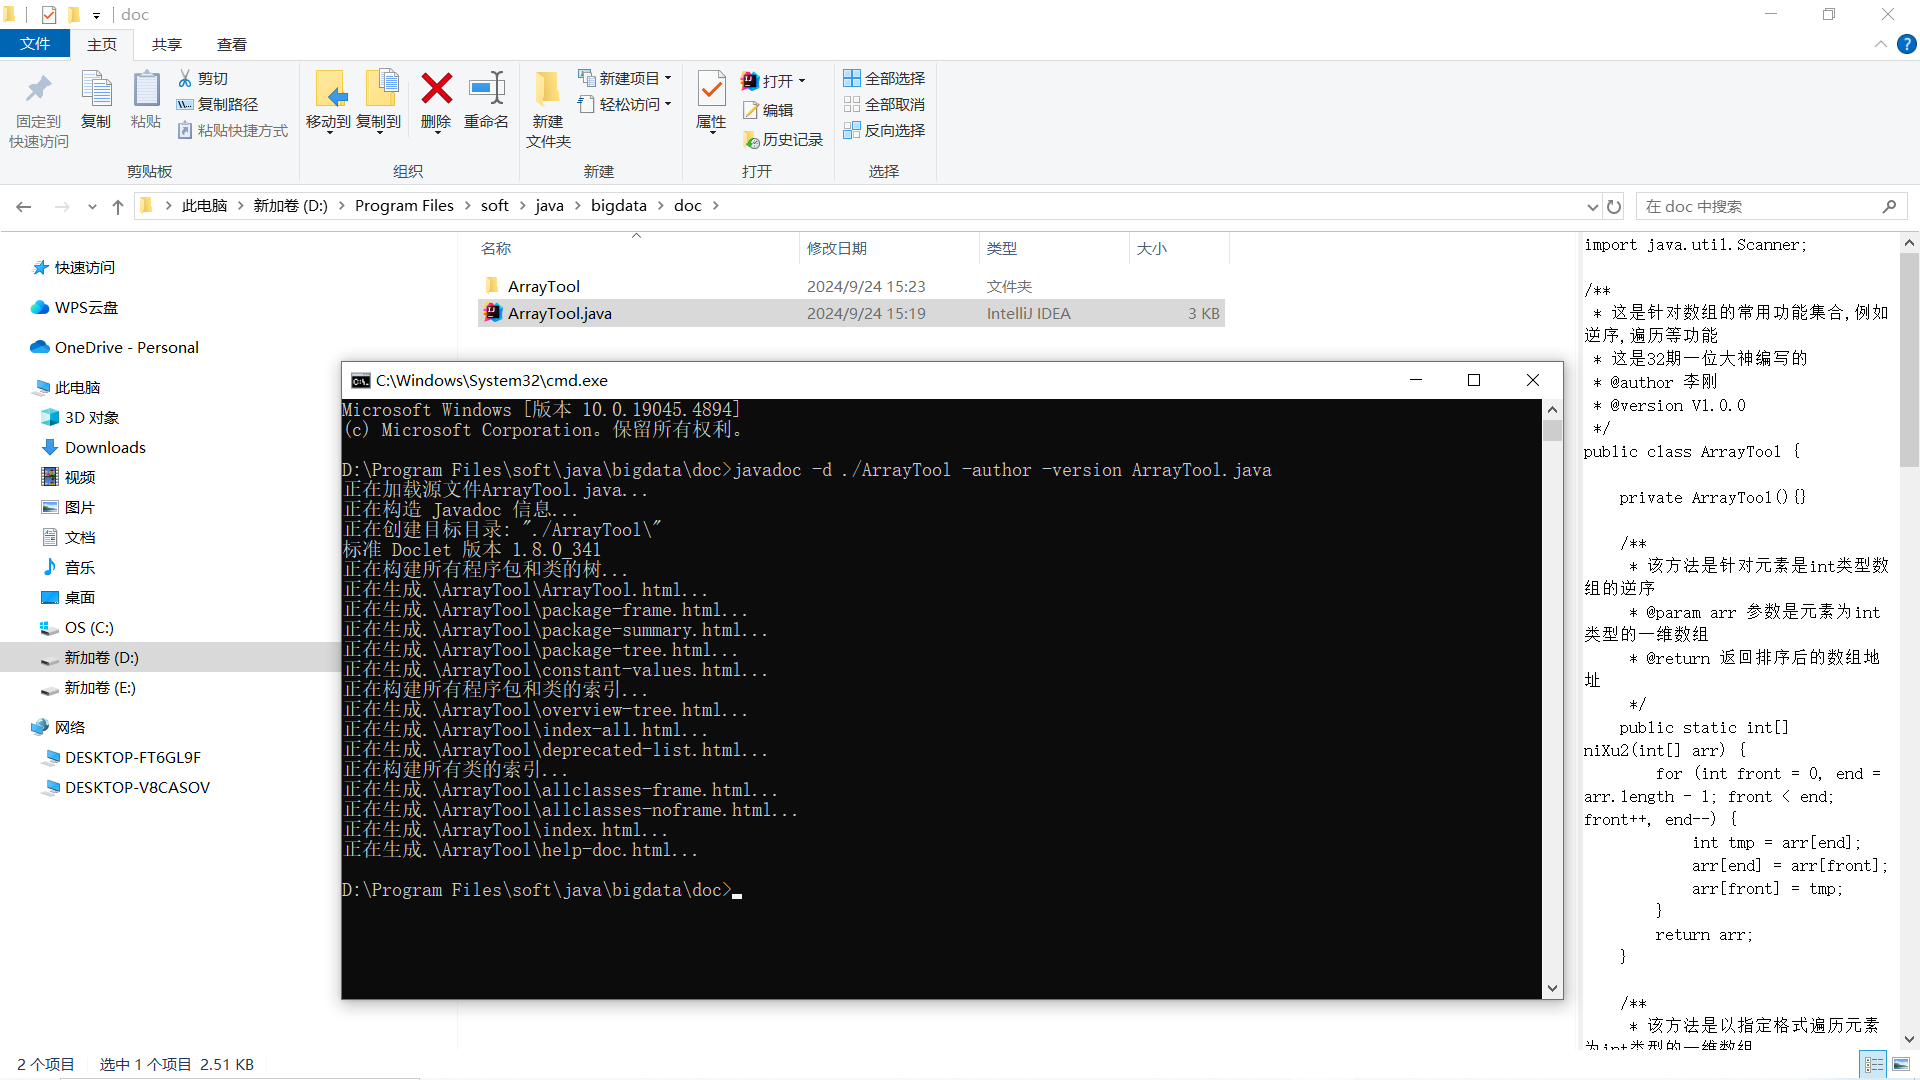1920x1080 pixels.
Task: Click the Delete (删除) red X icon
Action: tap(436, 90)
